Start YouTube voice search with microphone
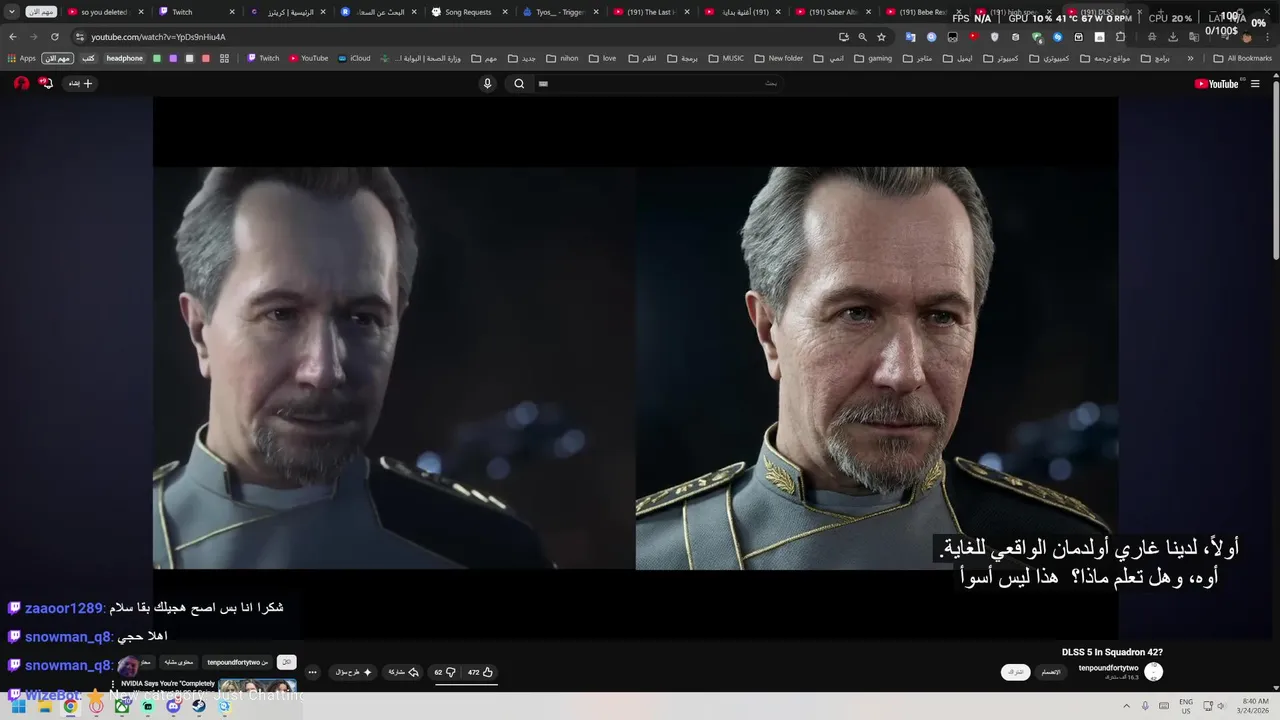Viewport: 1280px width, 720px height. 487,84
